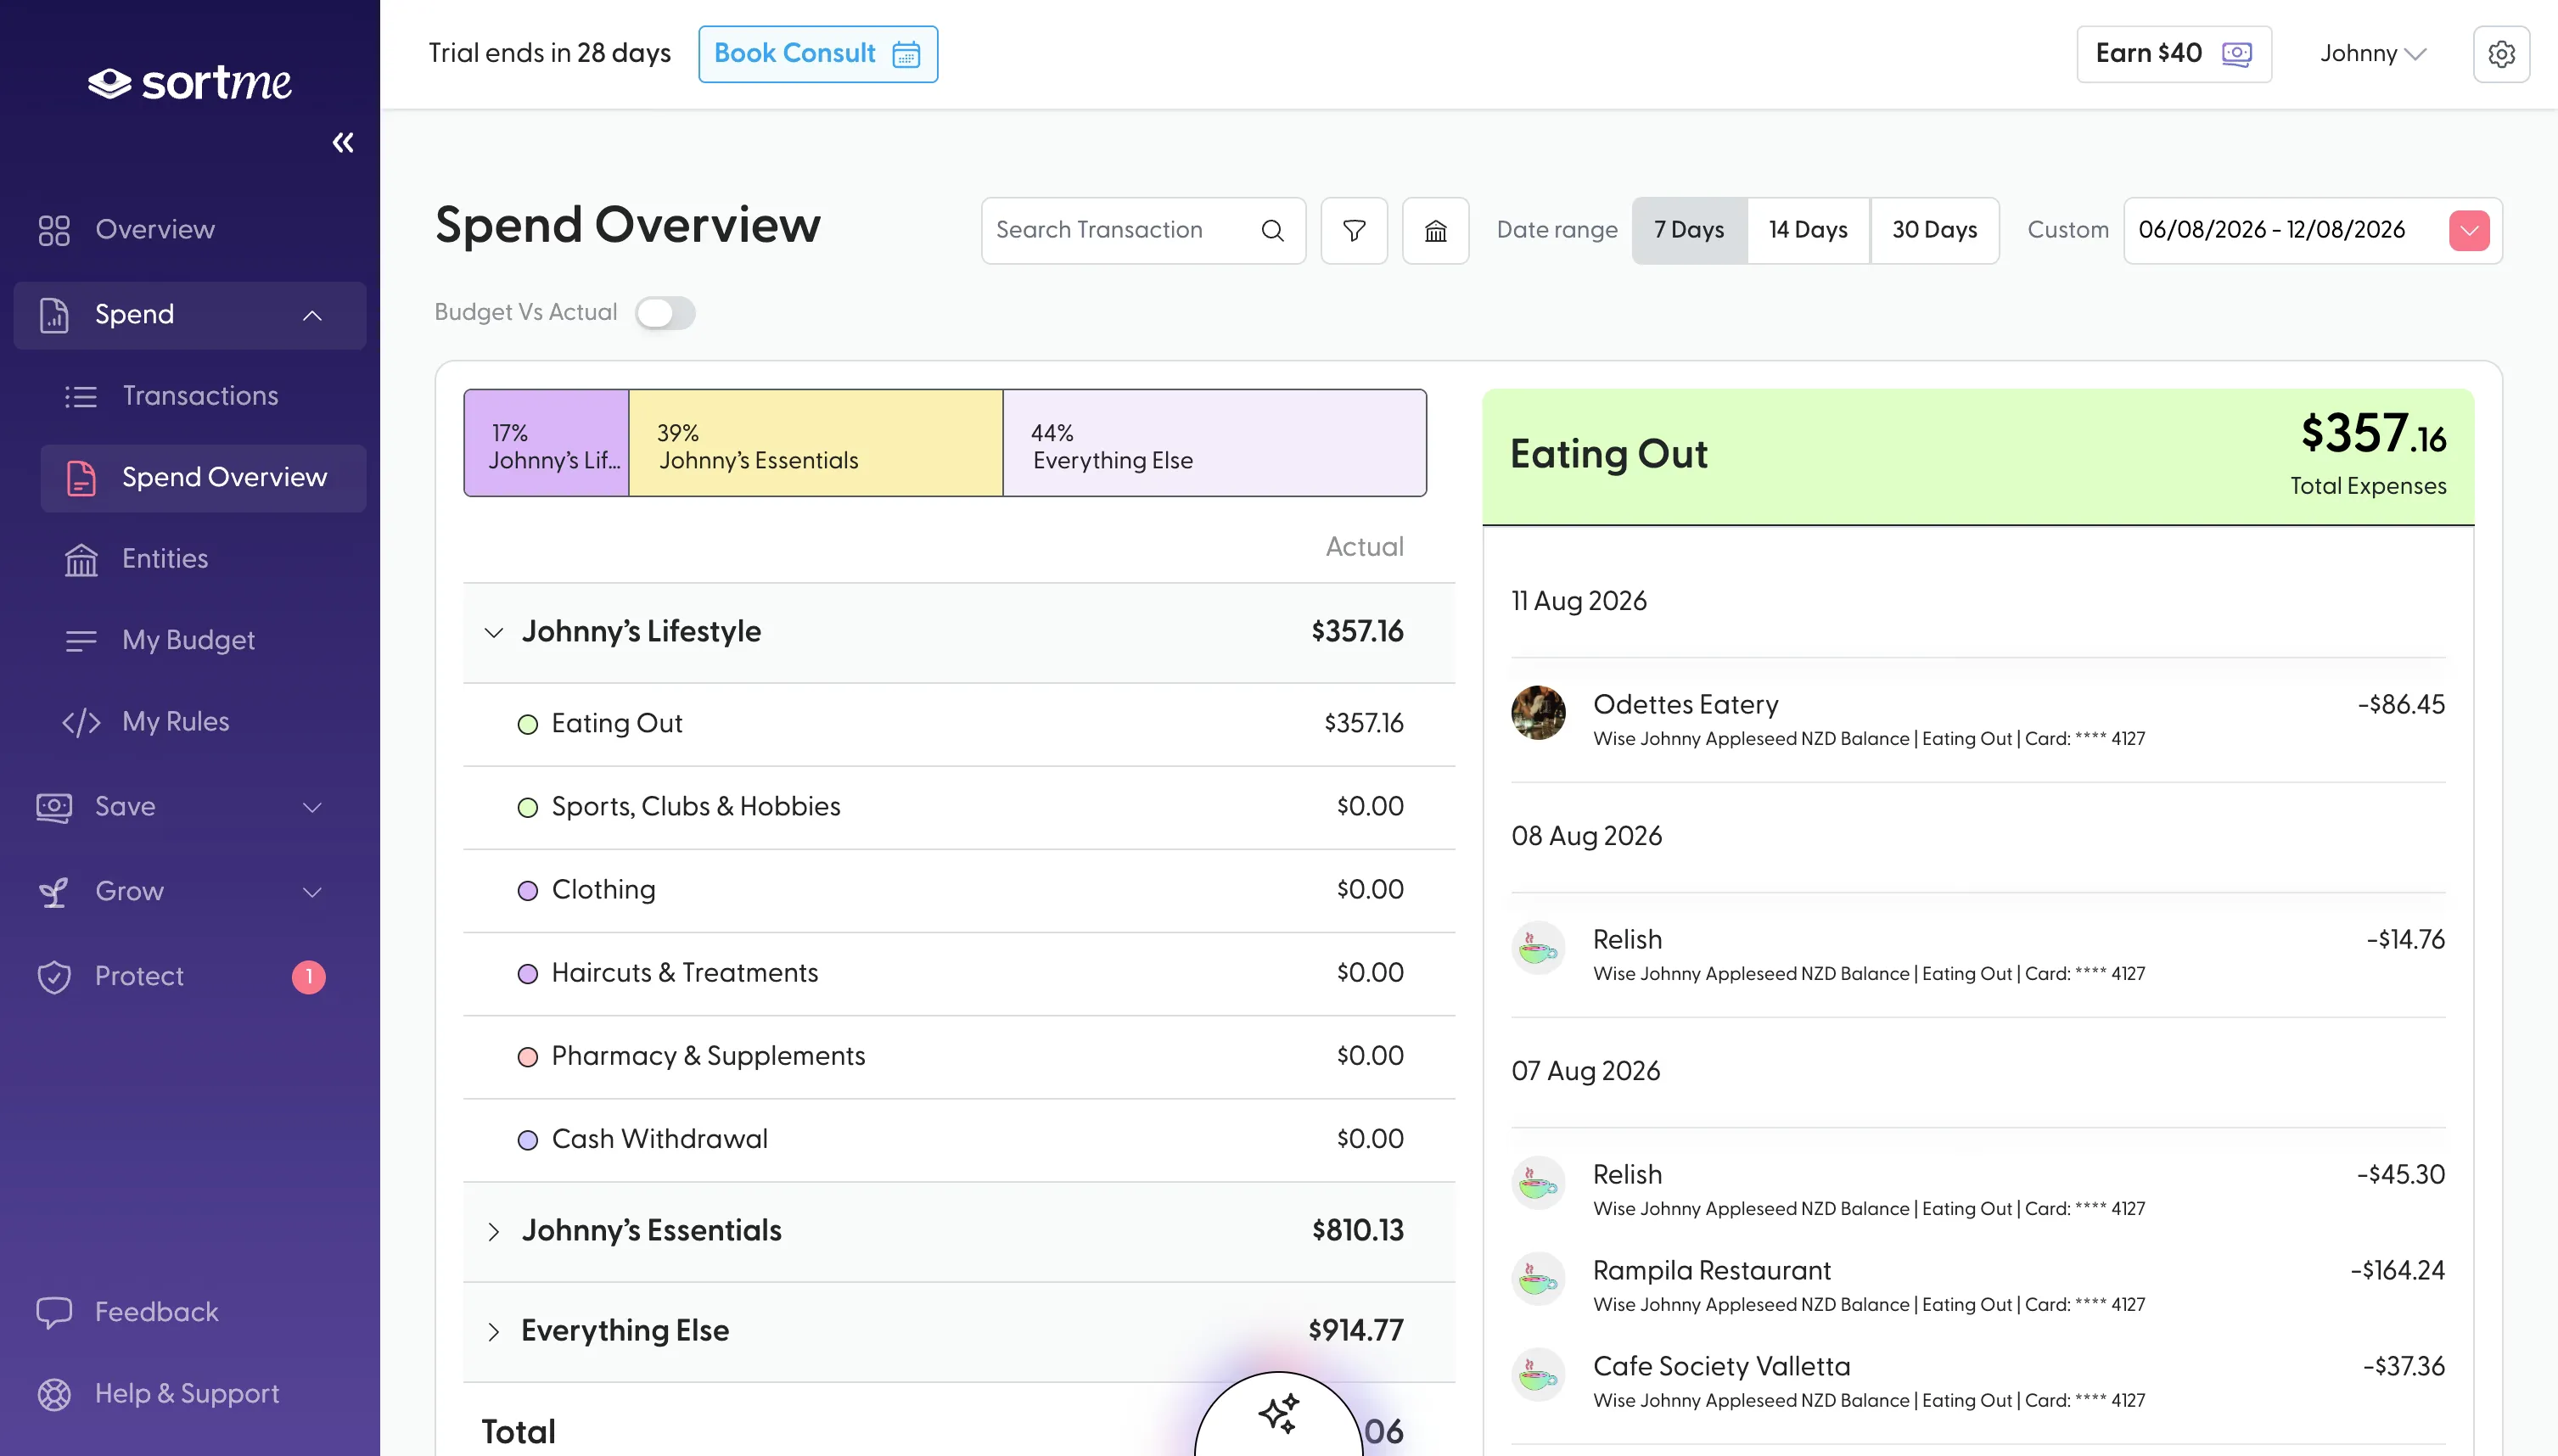Open the transaction filter funnel icon
Screen dimensions: 2558x1456
tap(1354, 230)
